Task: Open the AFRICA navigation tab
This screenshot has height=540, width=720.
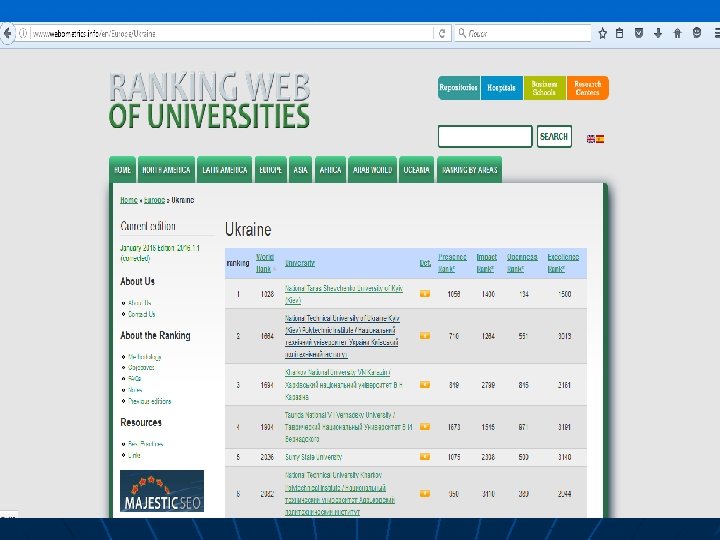Action: coord(330,170)
